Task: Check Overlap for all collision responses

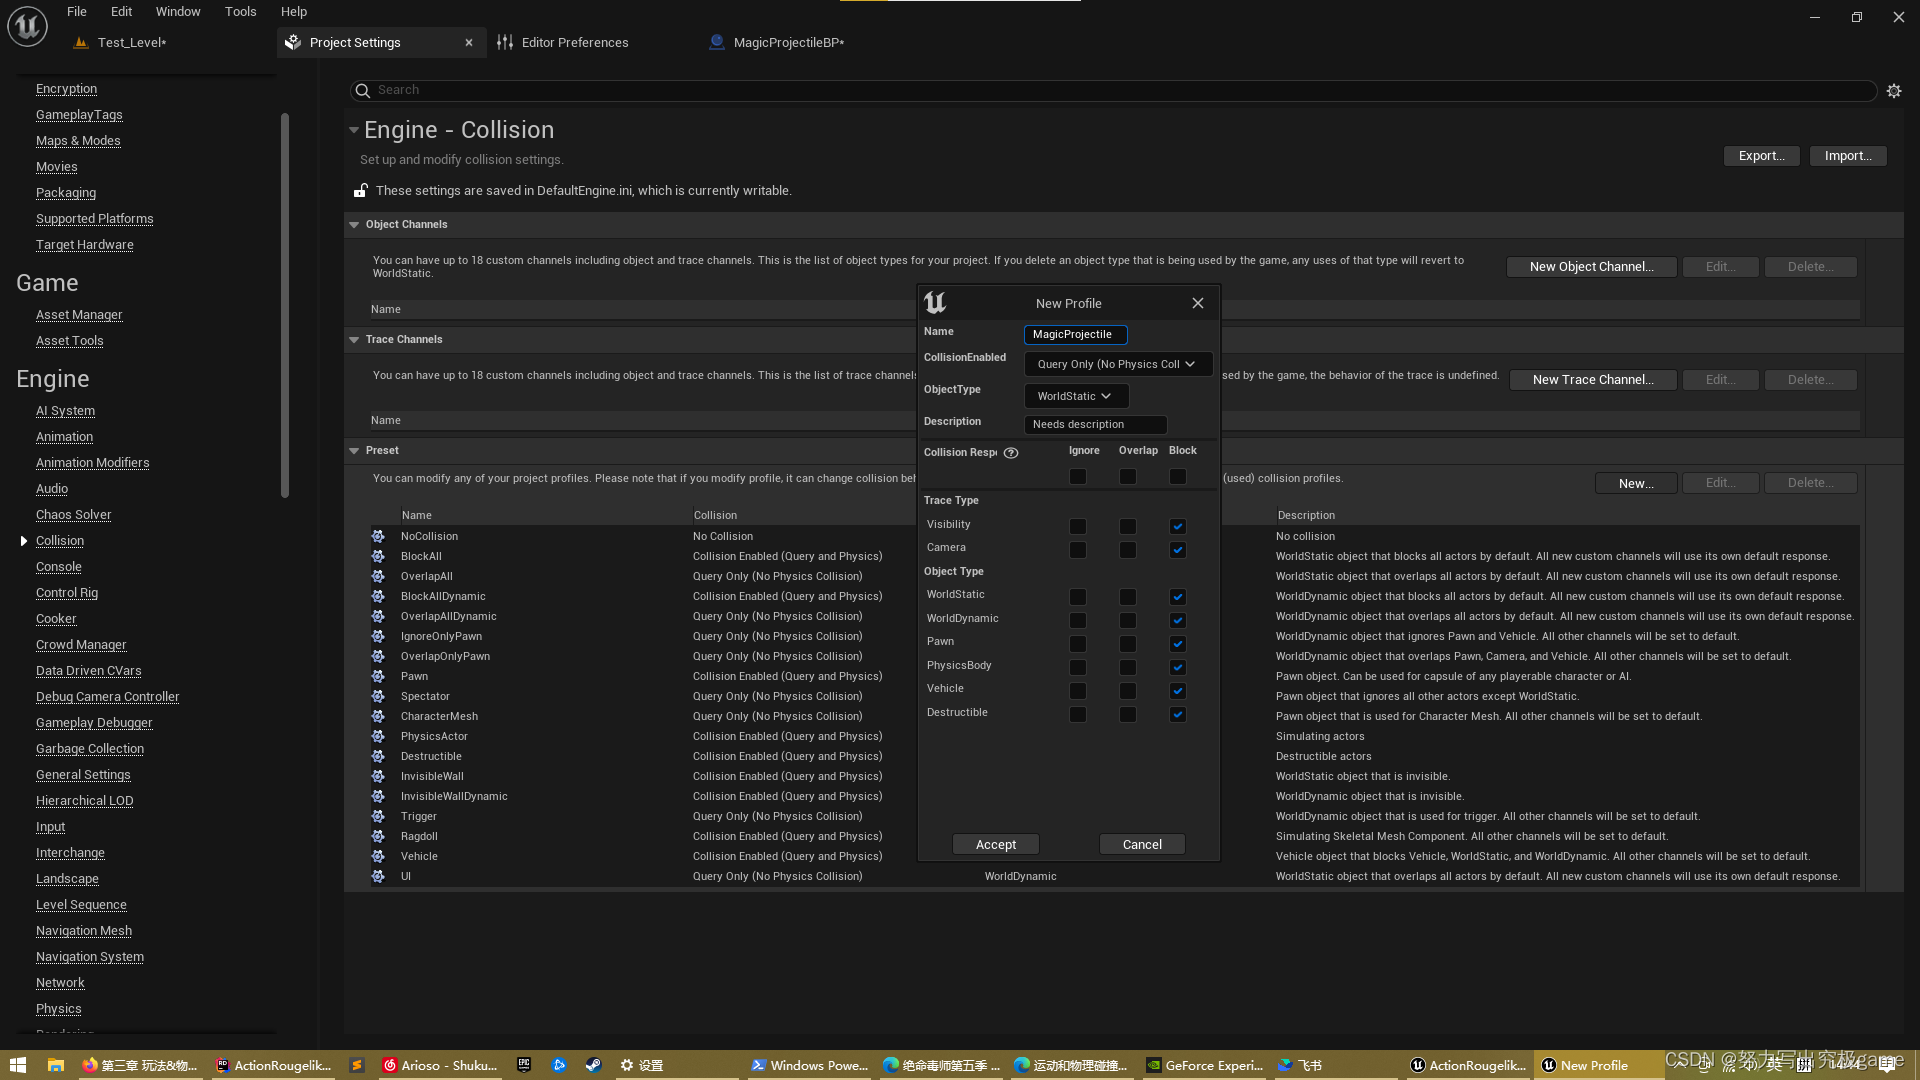Action: pyautogui.click(x=1128, y=477)
